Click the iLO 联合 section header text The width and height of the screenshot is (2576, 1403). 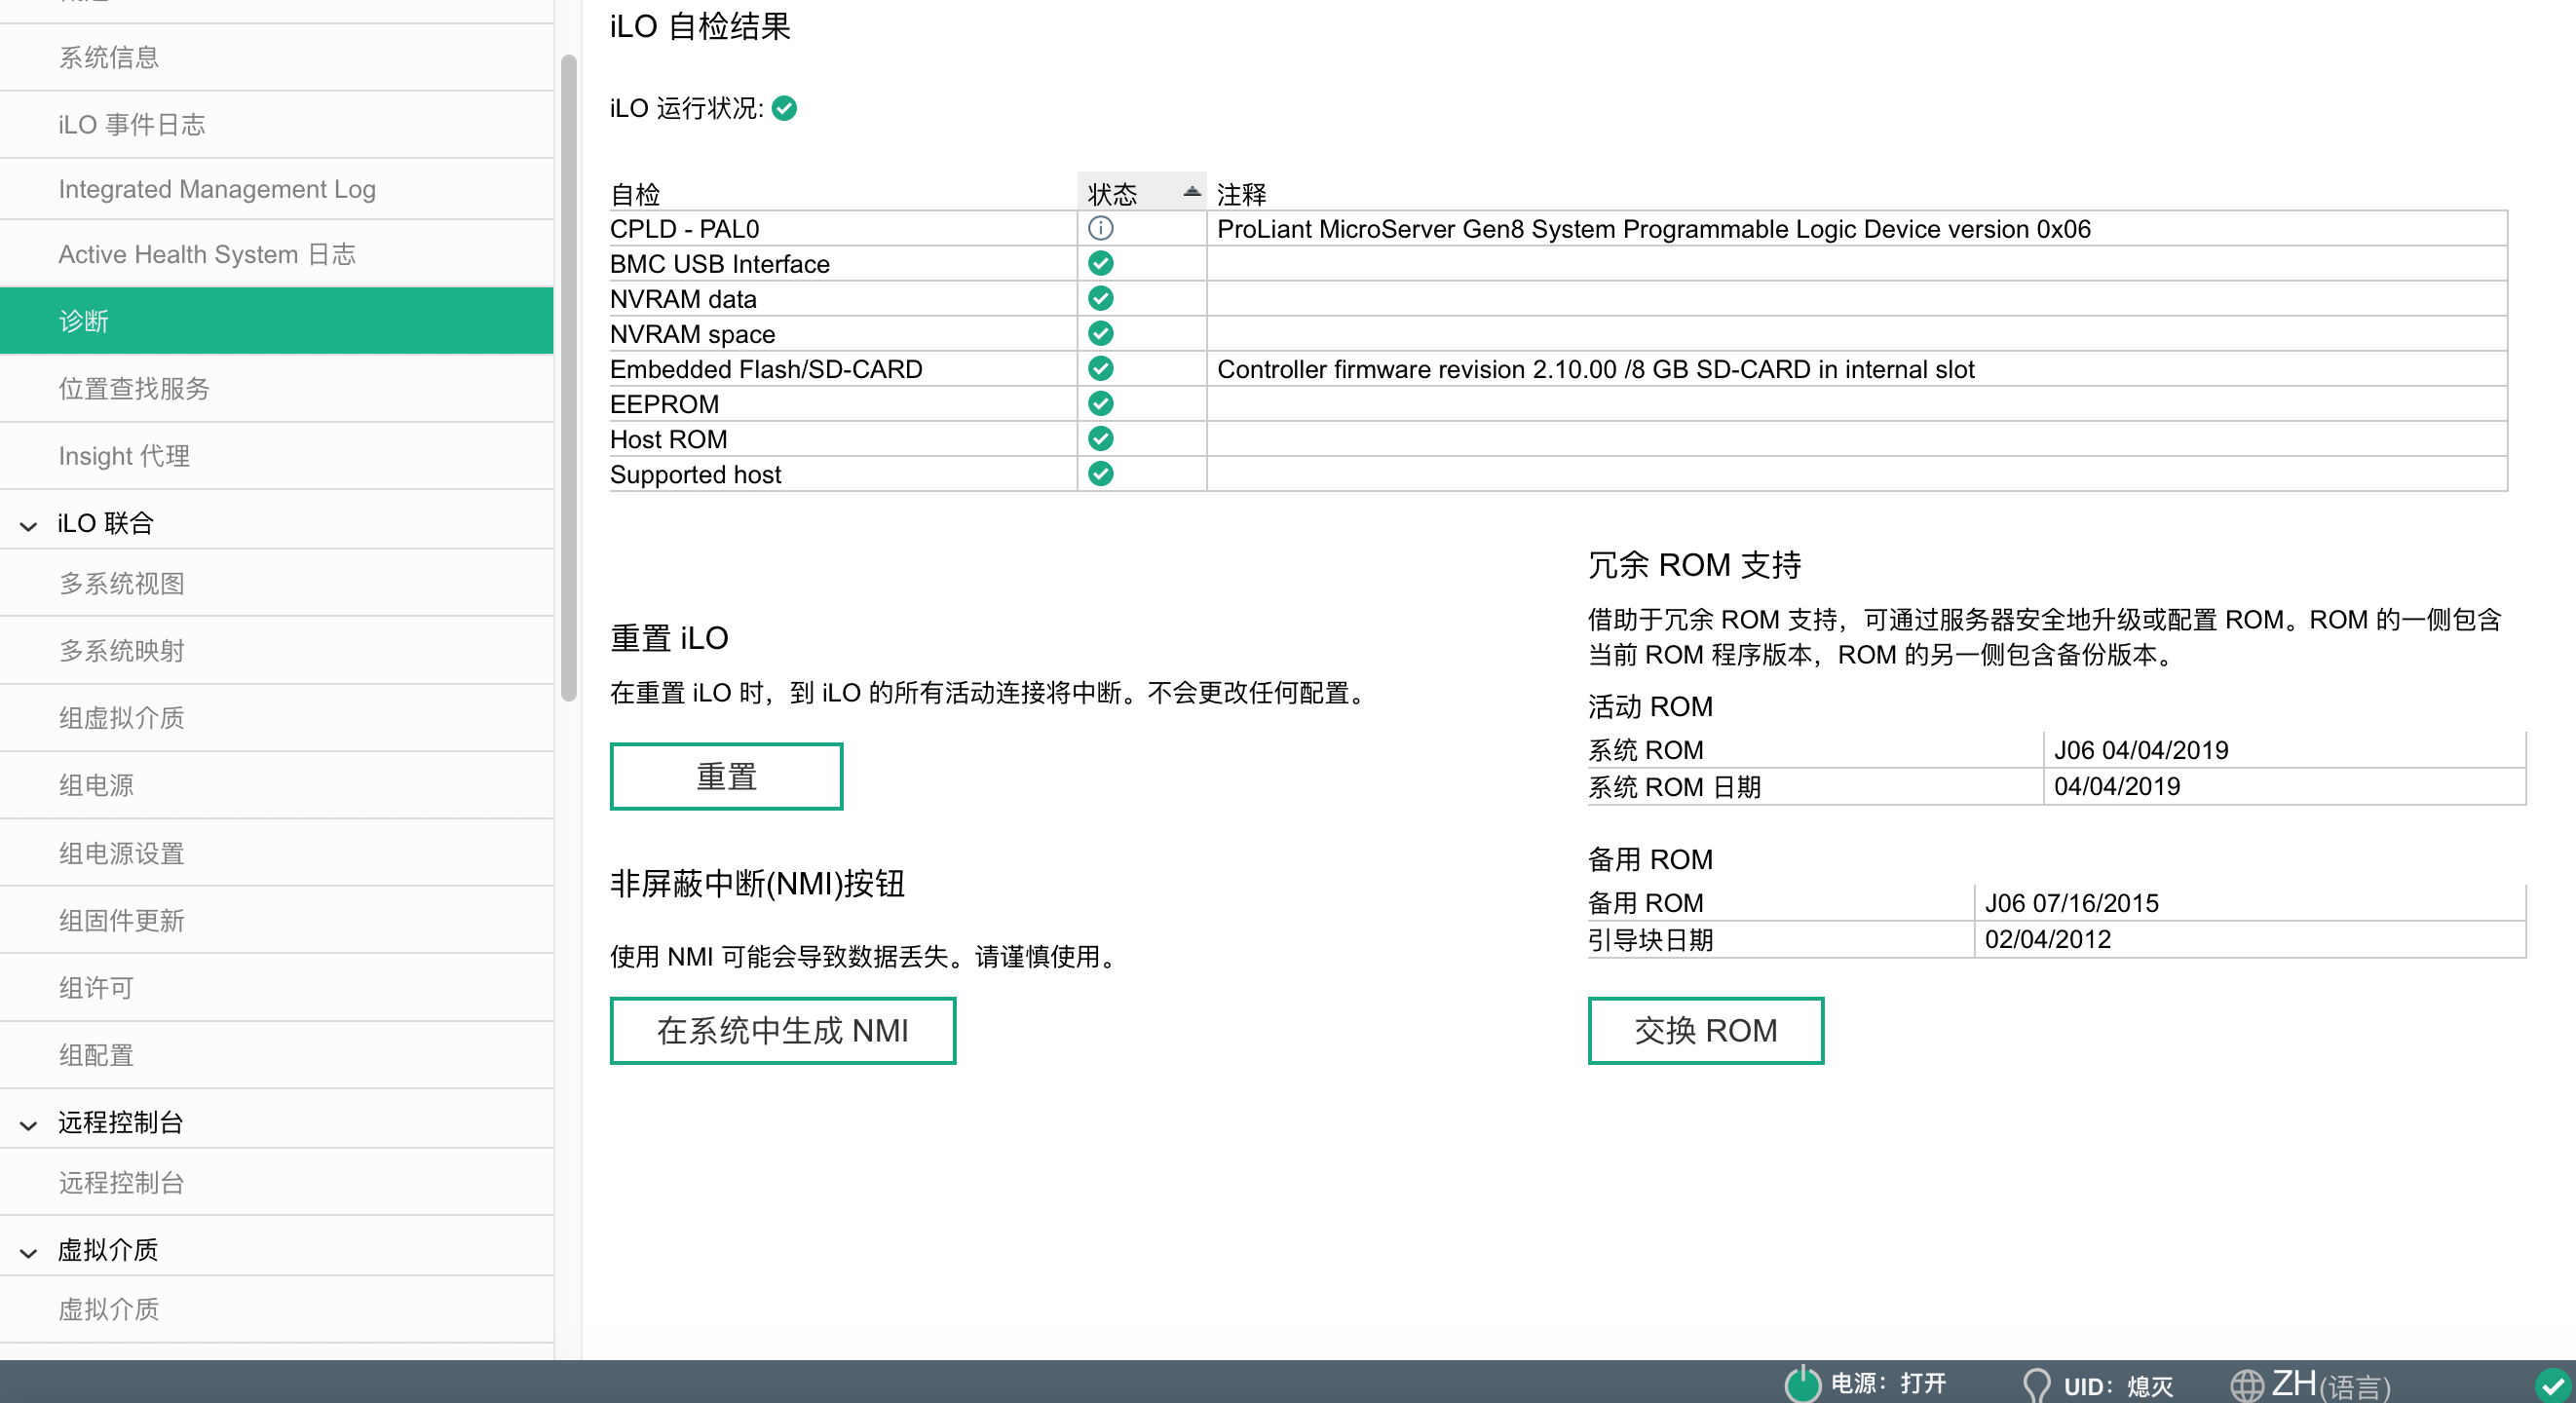pyautogui.click(x=105, y=523)
